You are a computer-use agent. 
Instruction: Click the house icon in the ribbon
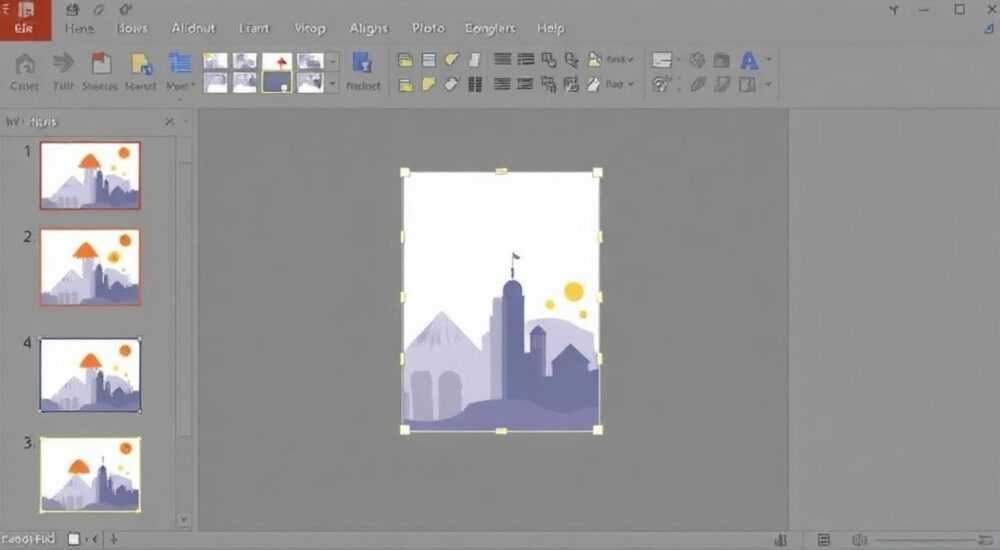tap(25, 64)
